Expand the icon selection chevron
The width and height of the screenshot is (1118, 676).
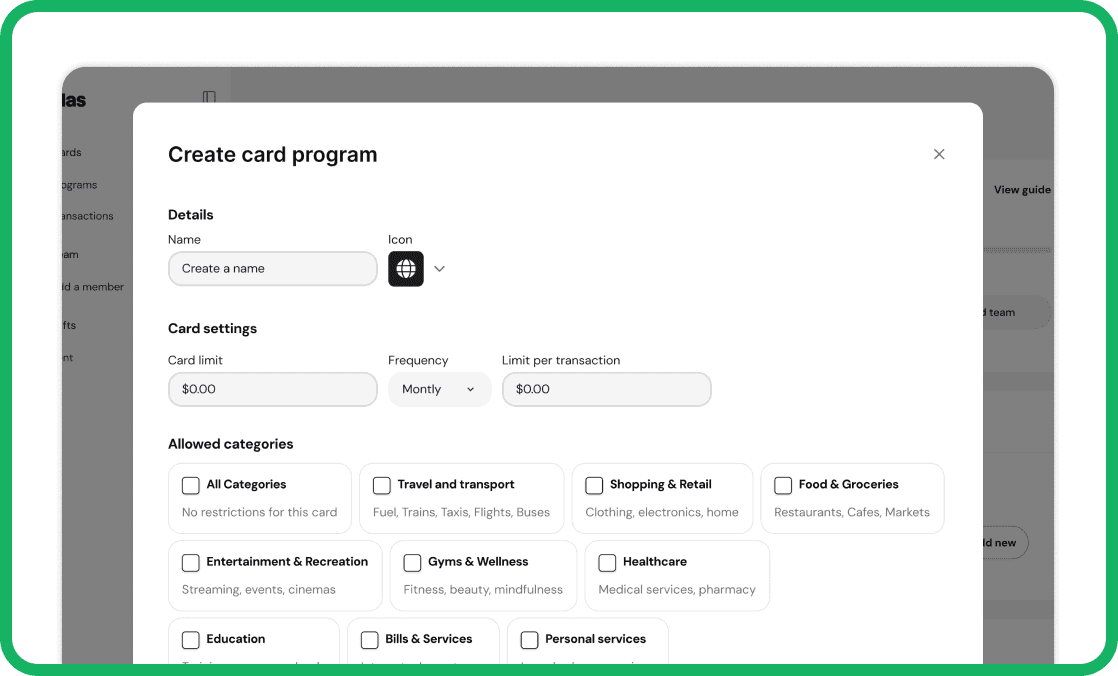point(439,268)
